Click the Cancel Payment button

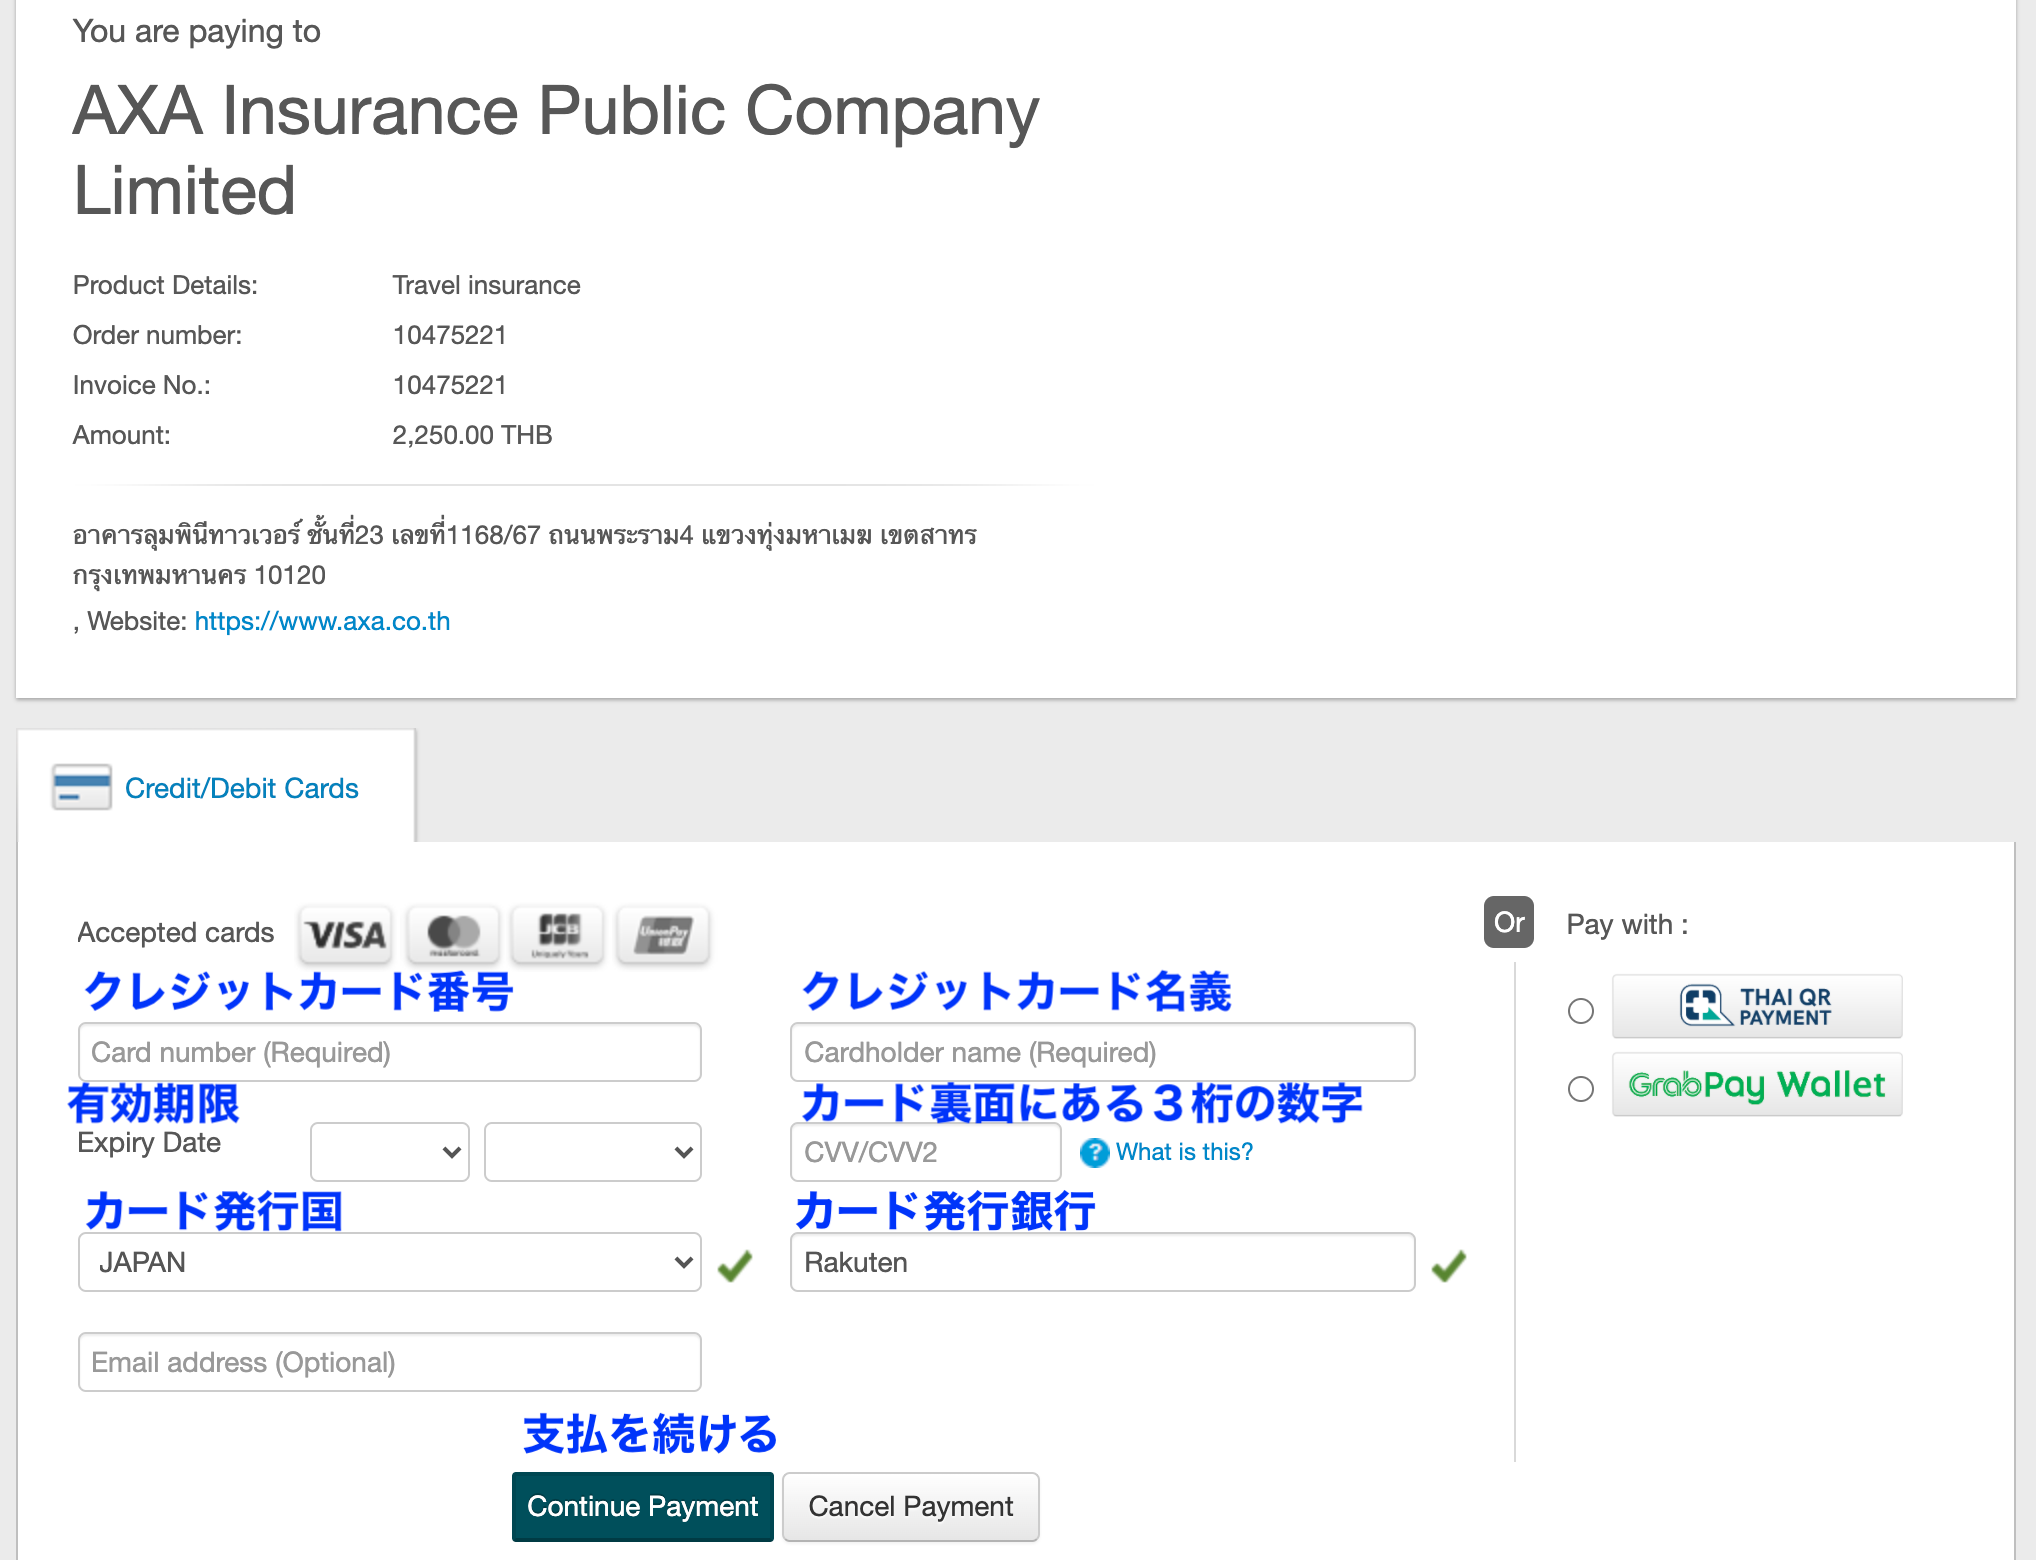coord(911,1506)
